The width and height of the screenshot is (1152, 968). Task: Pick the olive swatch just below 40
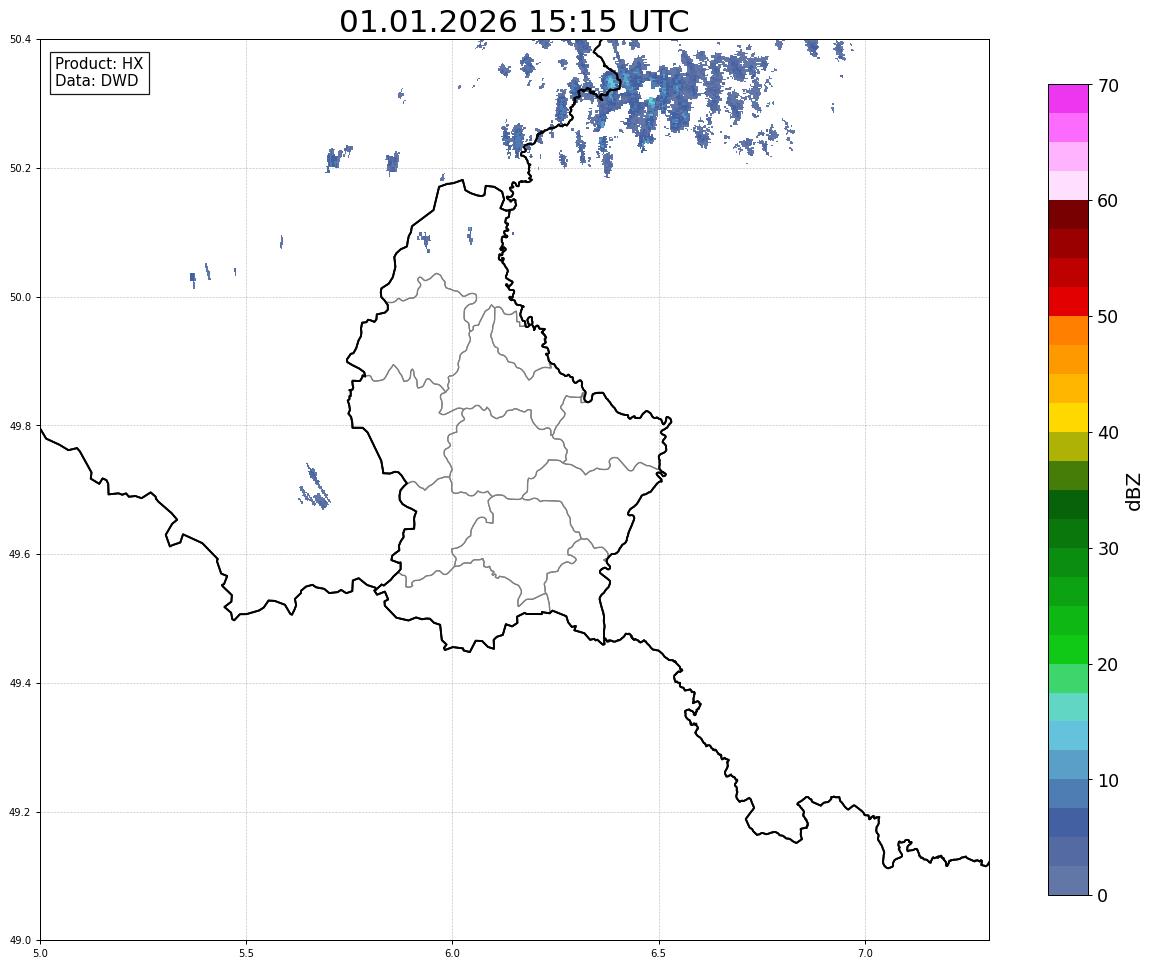tap(1068, 447)
